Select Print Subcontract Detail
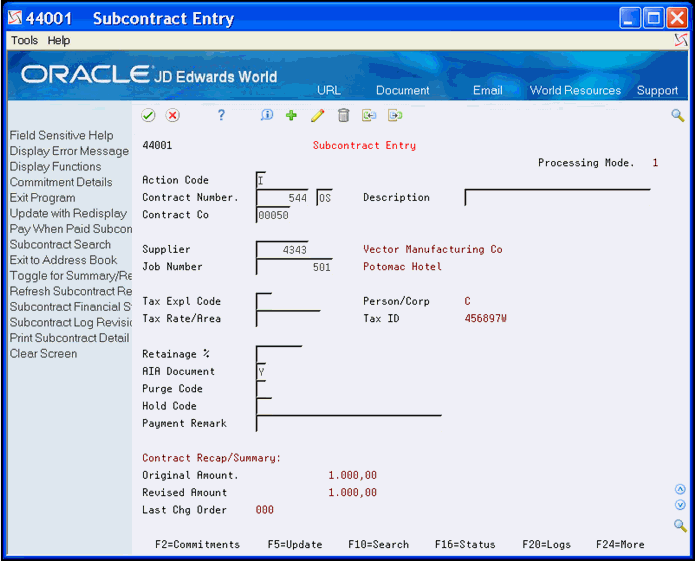Screen dimensions: 695x561 tap(70, 338)
